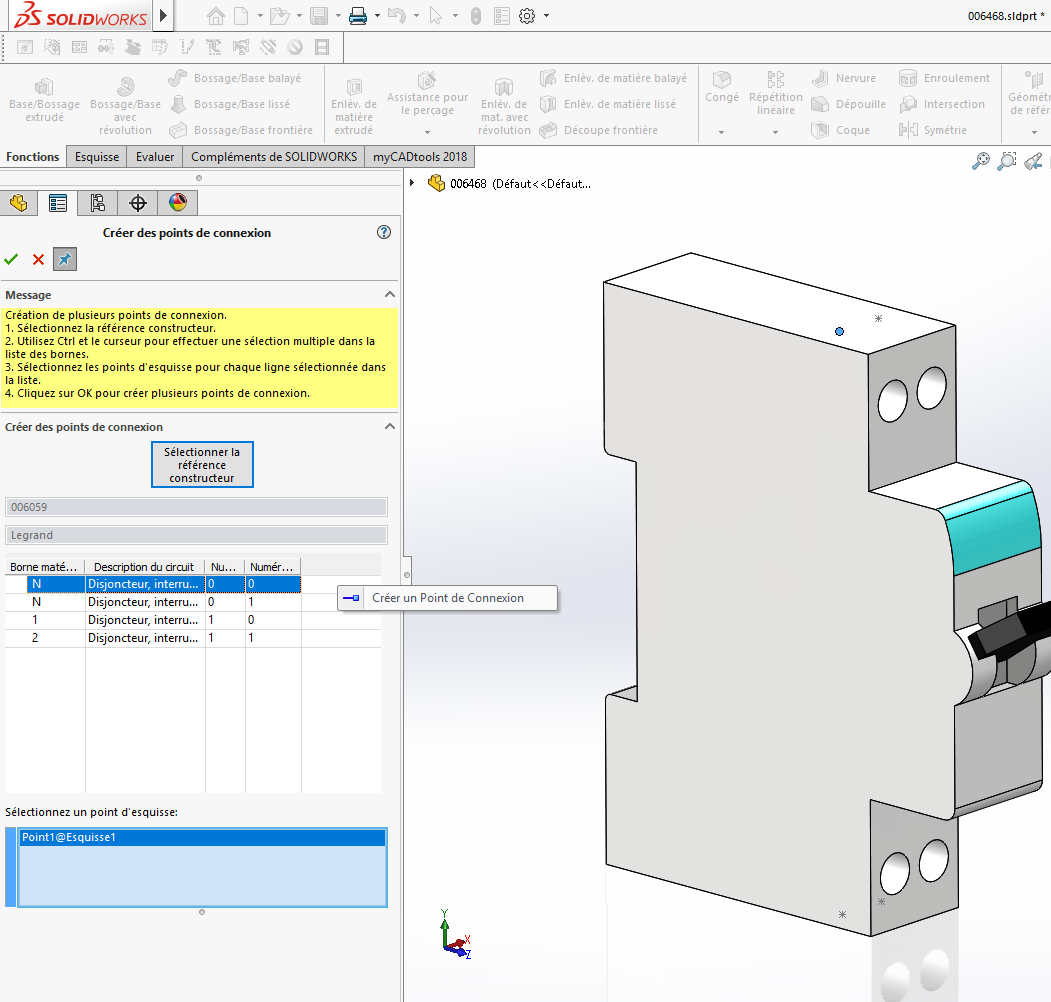The width and height of the screenshot is (1051, 1002).
Task: Switch to the Fonctions tab
Action: (33, 157)
